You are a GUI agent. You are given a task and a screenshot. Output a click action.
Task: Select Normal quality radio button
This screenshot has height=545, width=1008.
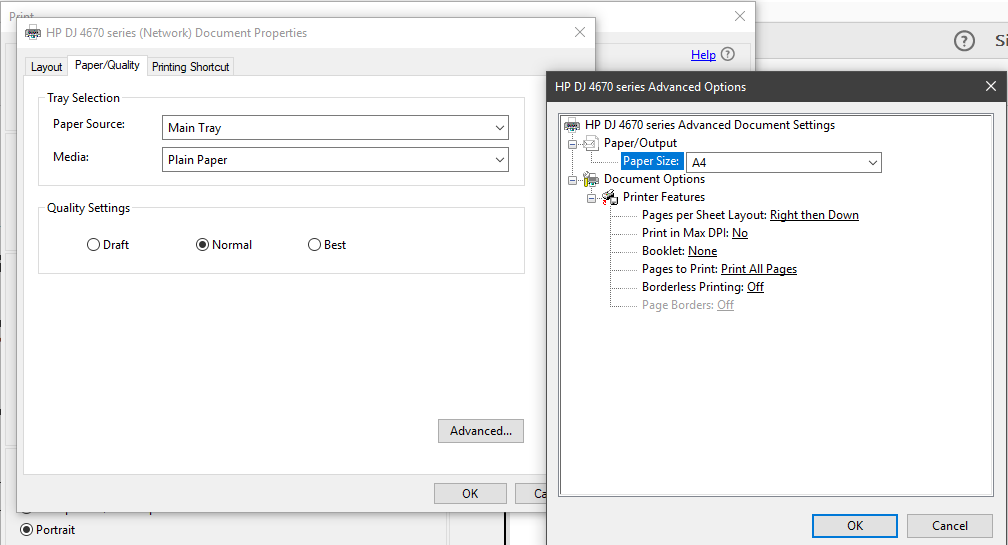click(x=202, y=245)
